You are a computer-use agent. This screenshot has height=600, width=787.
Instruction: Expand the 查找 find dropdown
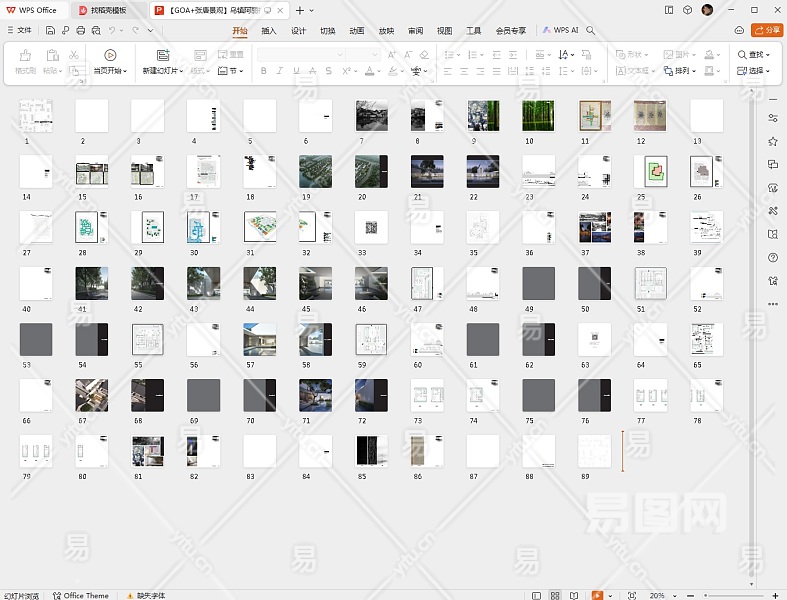754,55
